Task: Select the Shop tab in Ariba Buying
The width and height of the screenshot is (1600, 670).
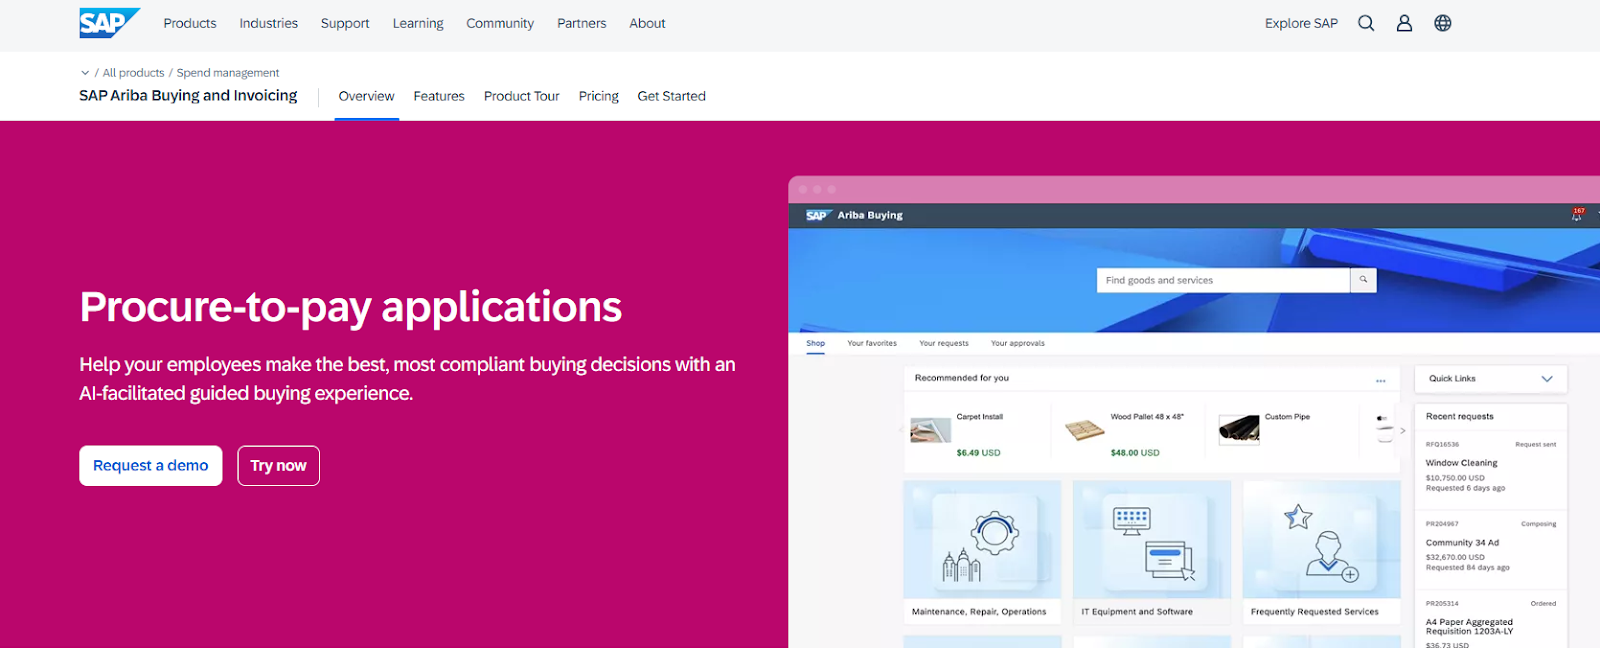Action: click(816, 343)
